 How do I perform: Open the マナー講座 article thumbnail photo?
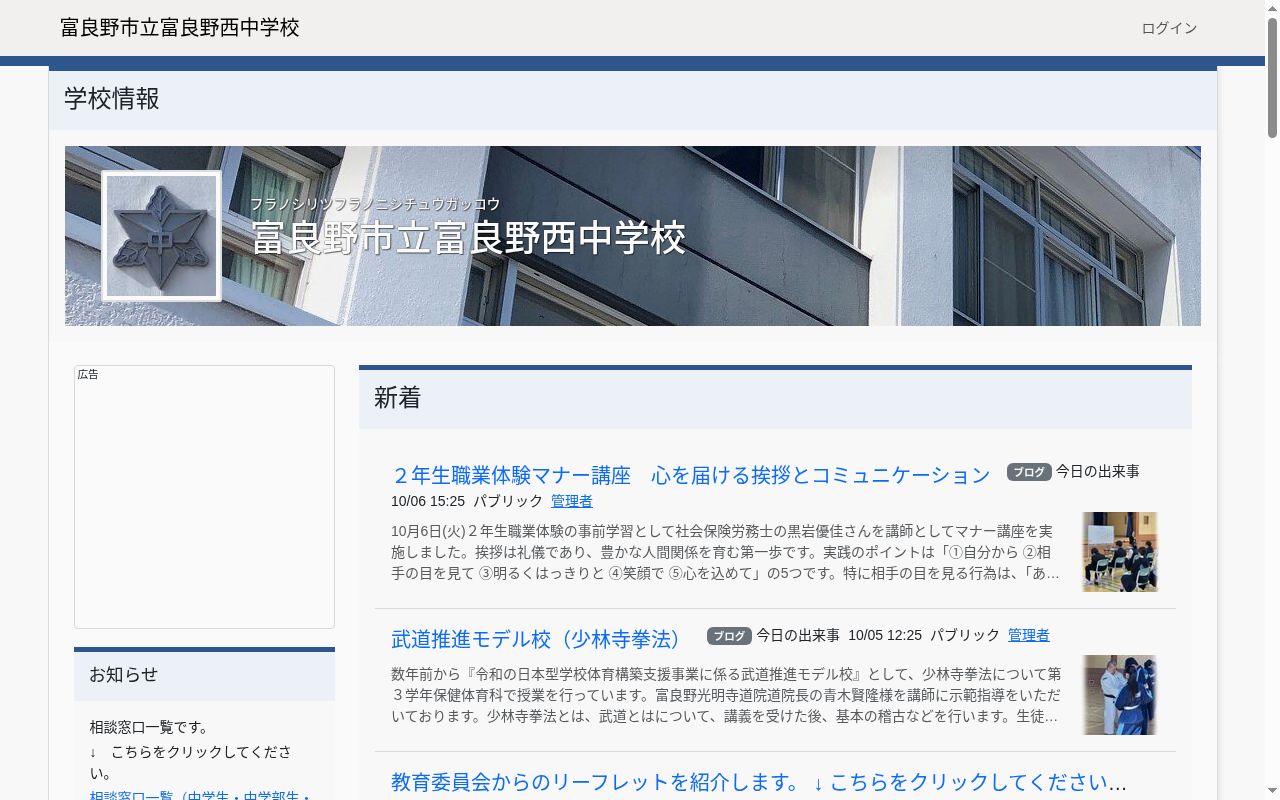click(x=1120, y=552)
